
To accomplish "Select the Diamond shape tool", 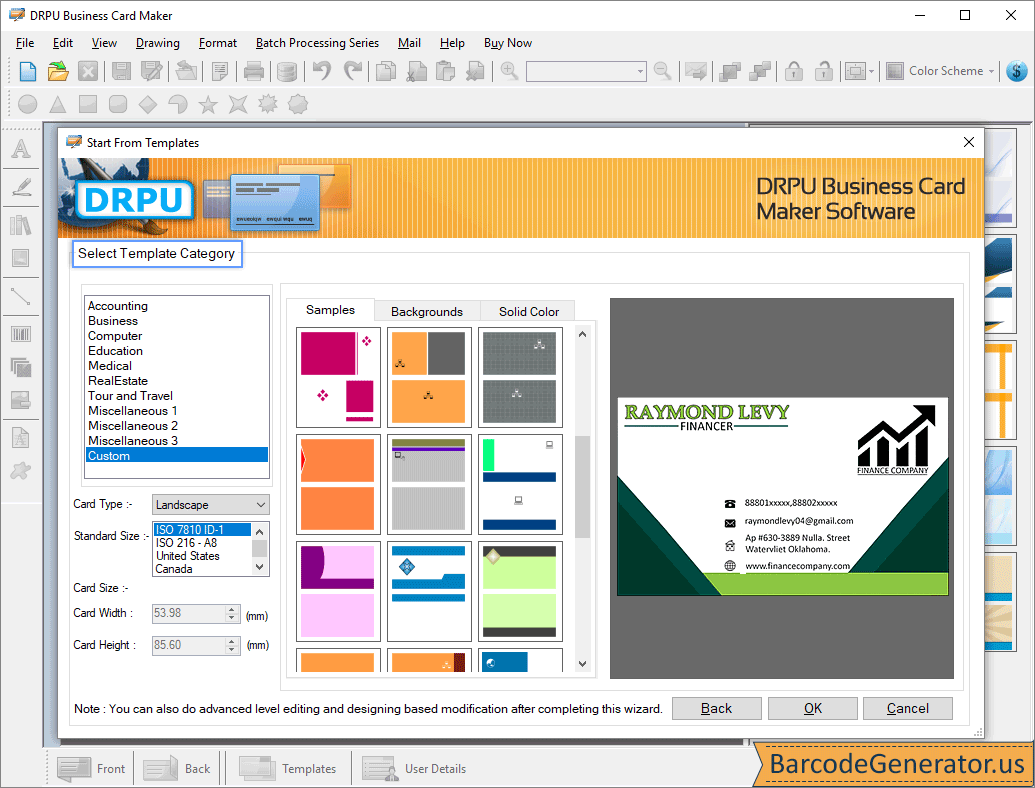I will pos(148,104).
